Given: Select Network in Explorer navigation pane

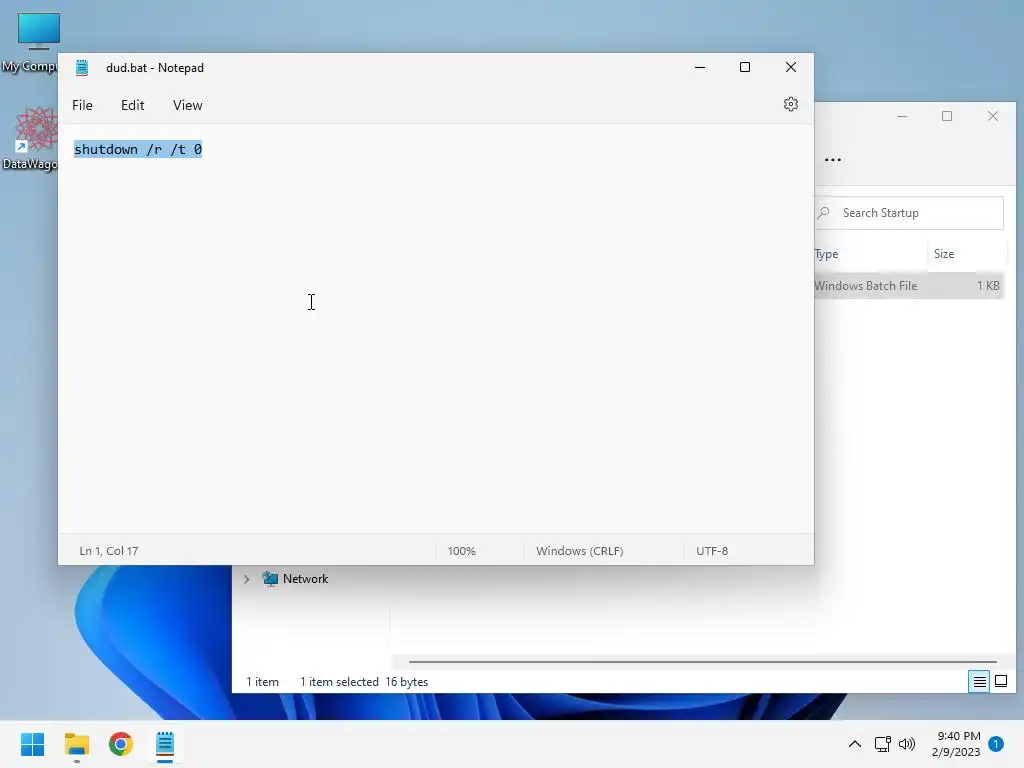Looking at the screenshot, I should coord(305,579).
